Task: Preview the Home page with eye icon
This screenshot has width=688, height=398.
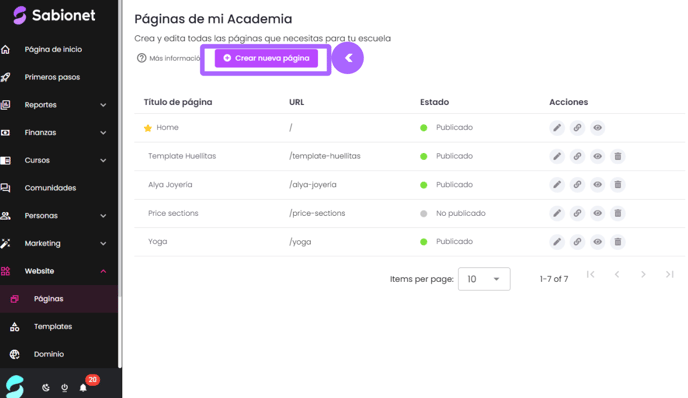Action: 597,128
